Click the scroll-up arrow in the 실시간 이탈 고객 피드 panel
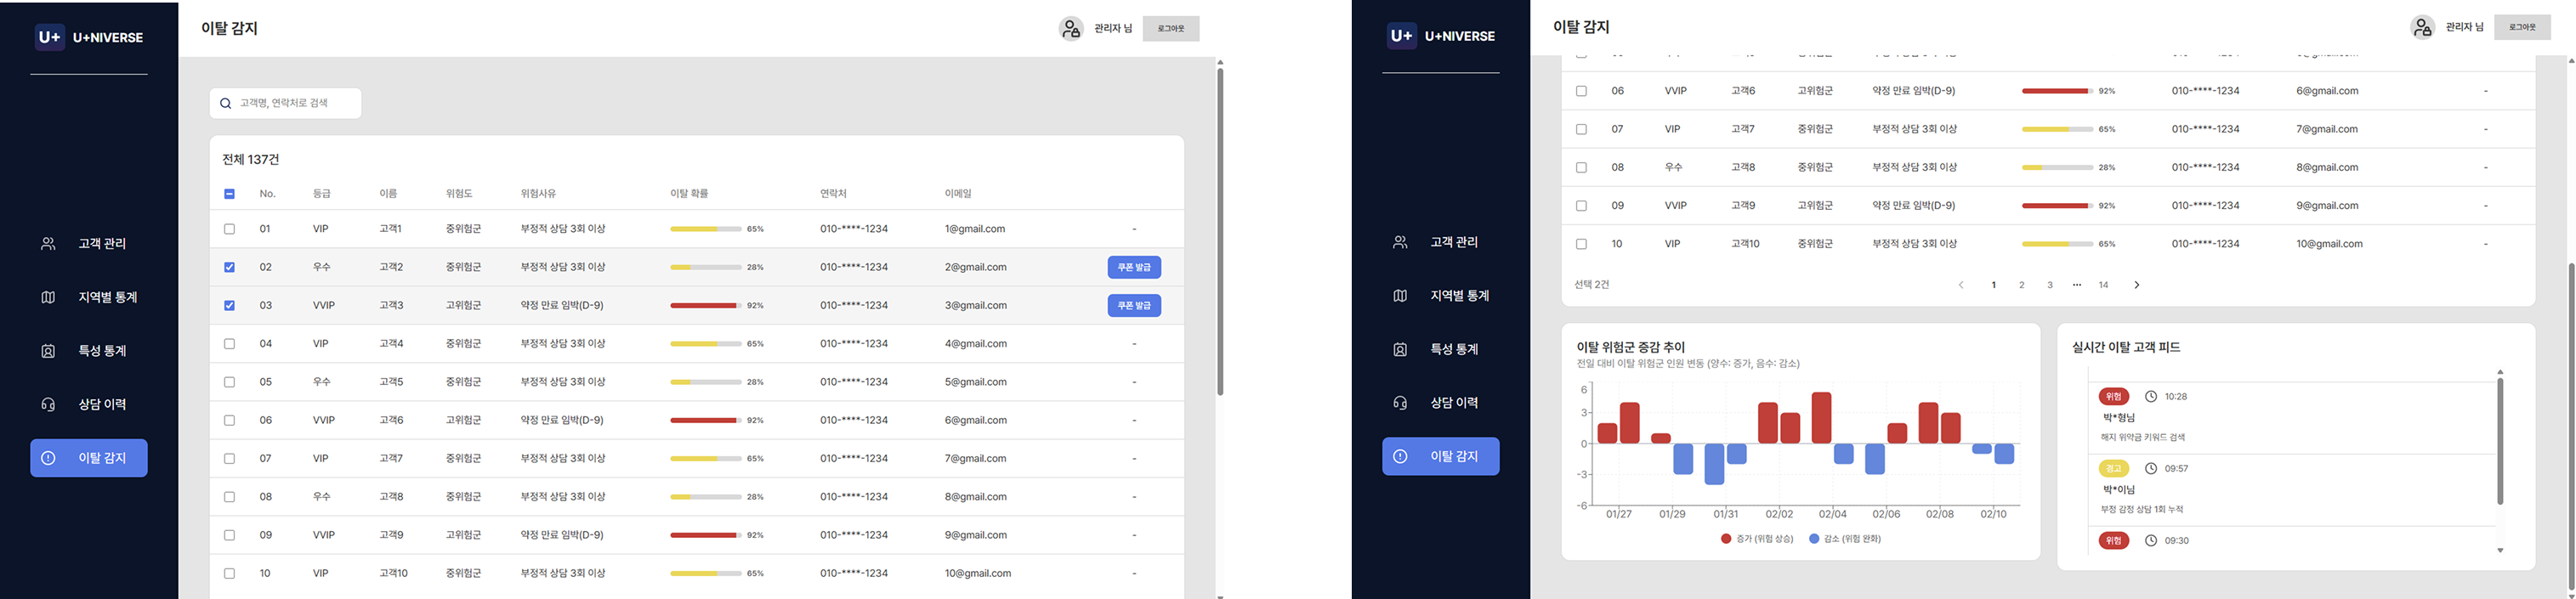 [2500, 372]
